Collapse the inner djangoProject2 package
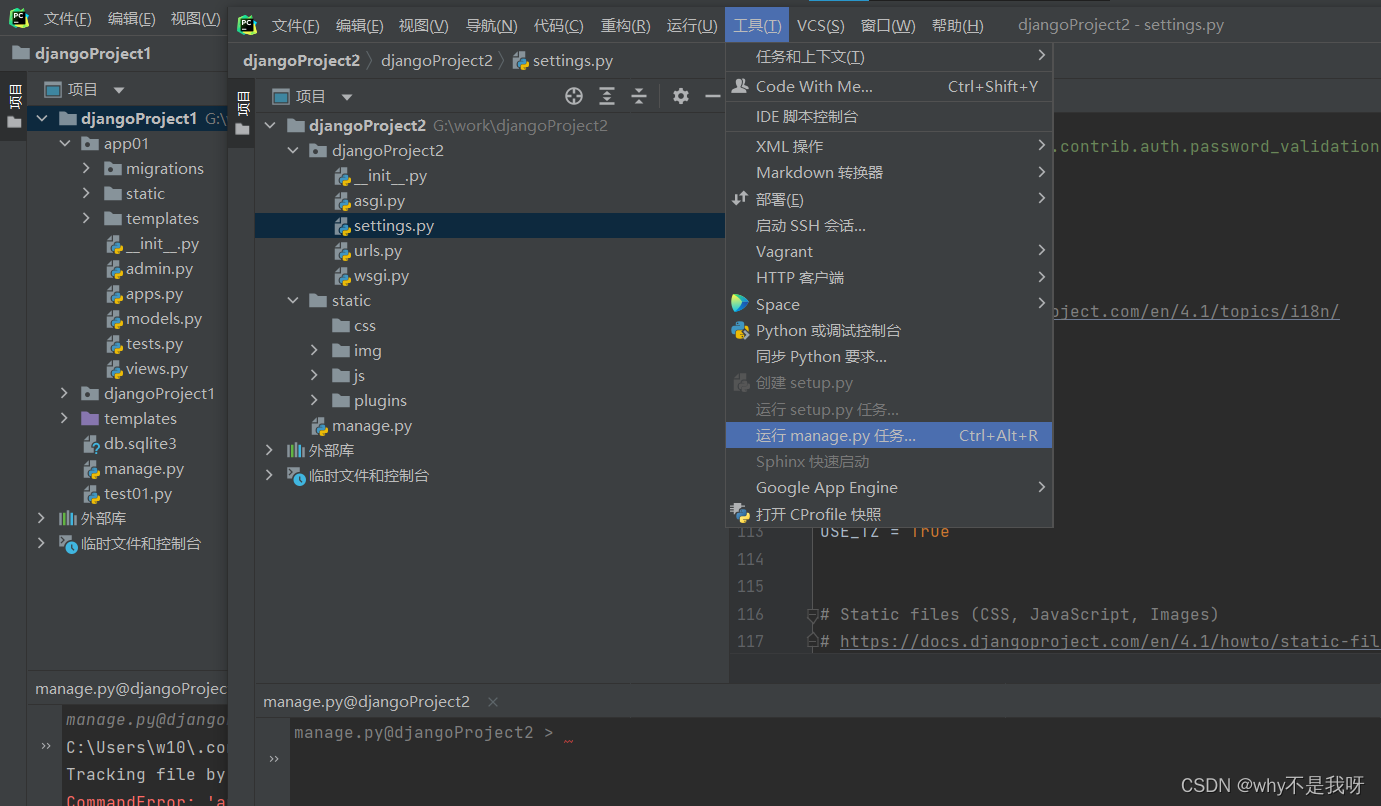Image resolution: width=1381 pixels, height=806 pixels. 292,151
